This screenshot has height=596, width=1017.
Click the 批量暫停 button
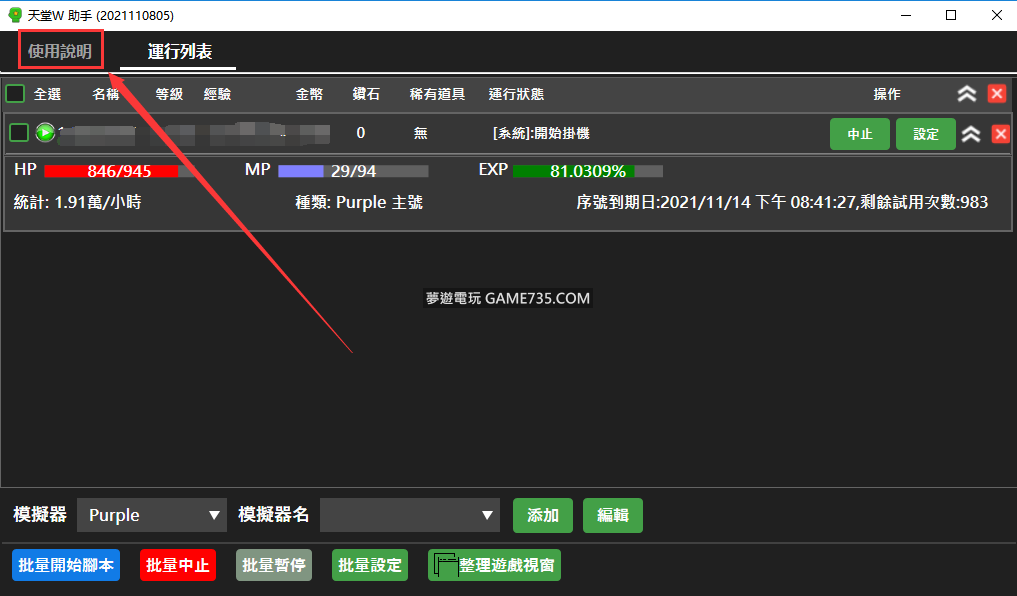(274, 565)
